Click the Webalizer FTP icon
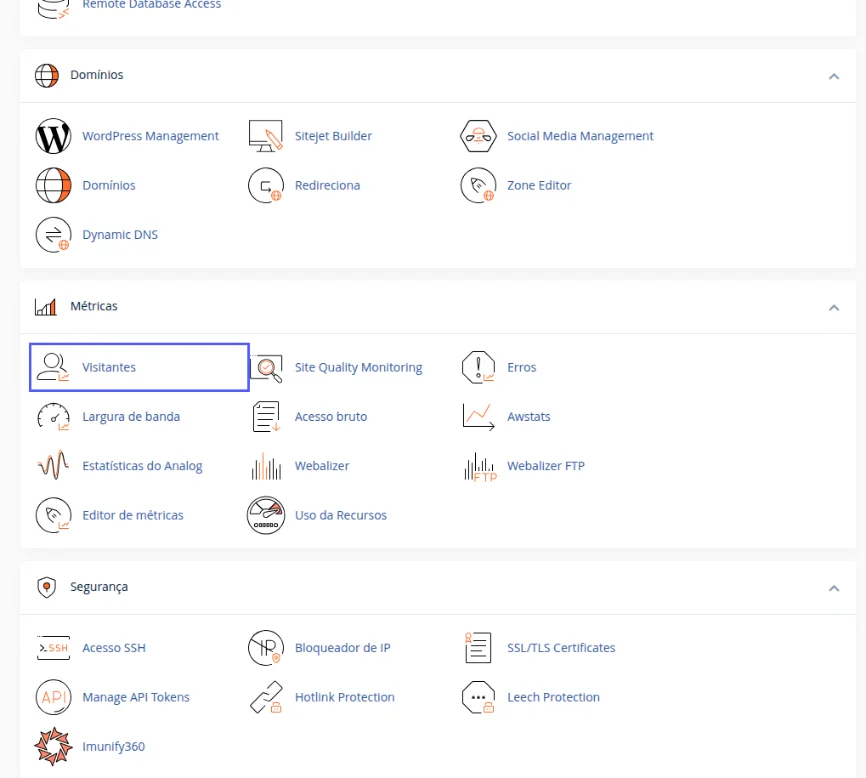 (x=480, y=467)
